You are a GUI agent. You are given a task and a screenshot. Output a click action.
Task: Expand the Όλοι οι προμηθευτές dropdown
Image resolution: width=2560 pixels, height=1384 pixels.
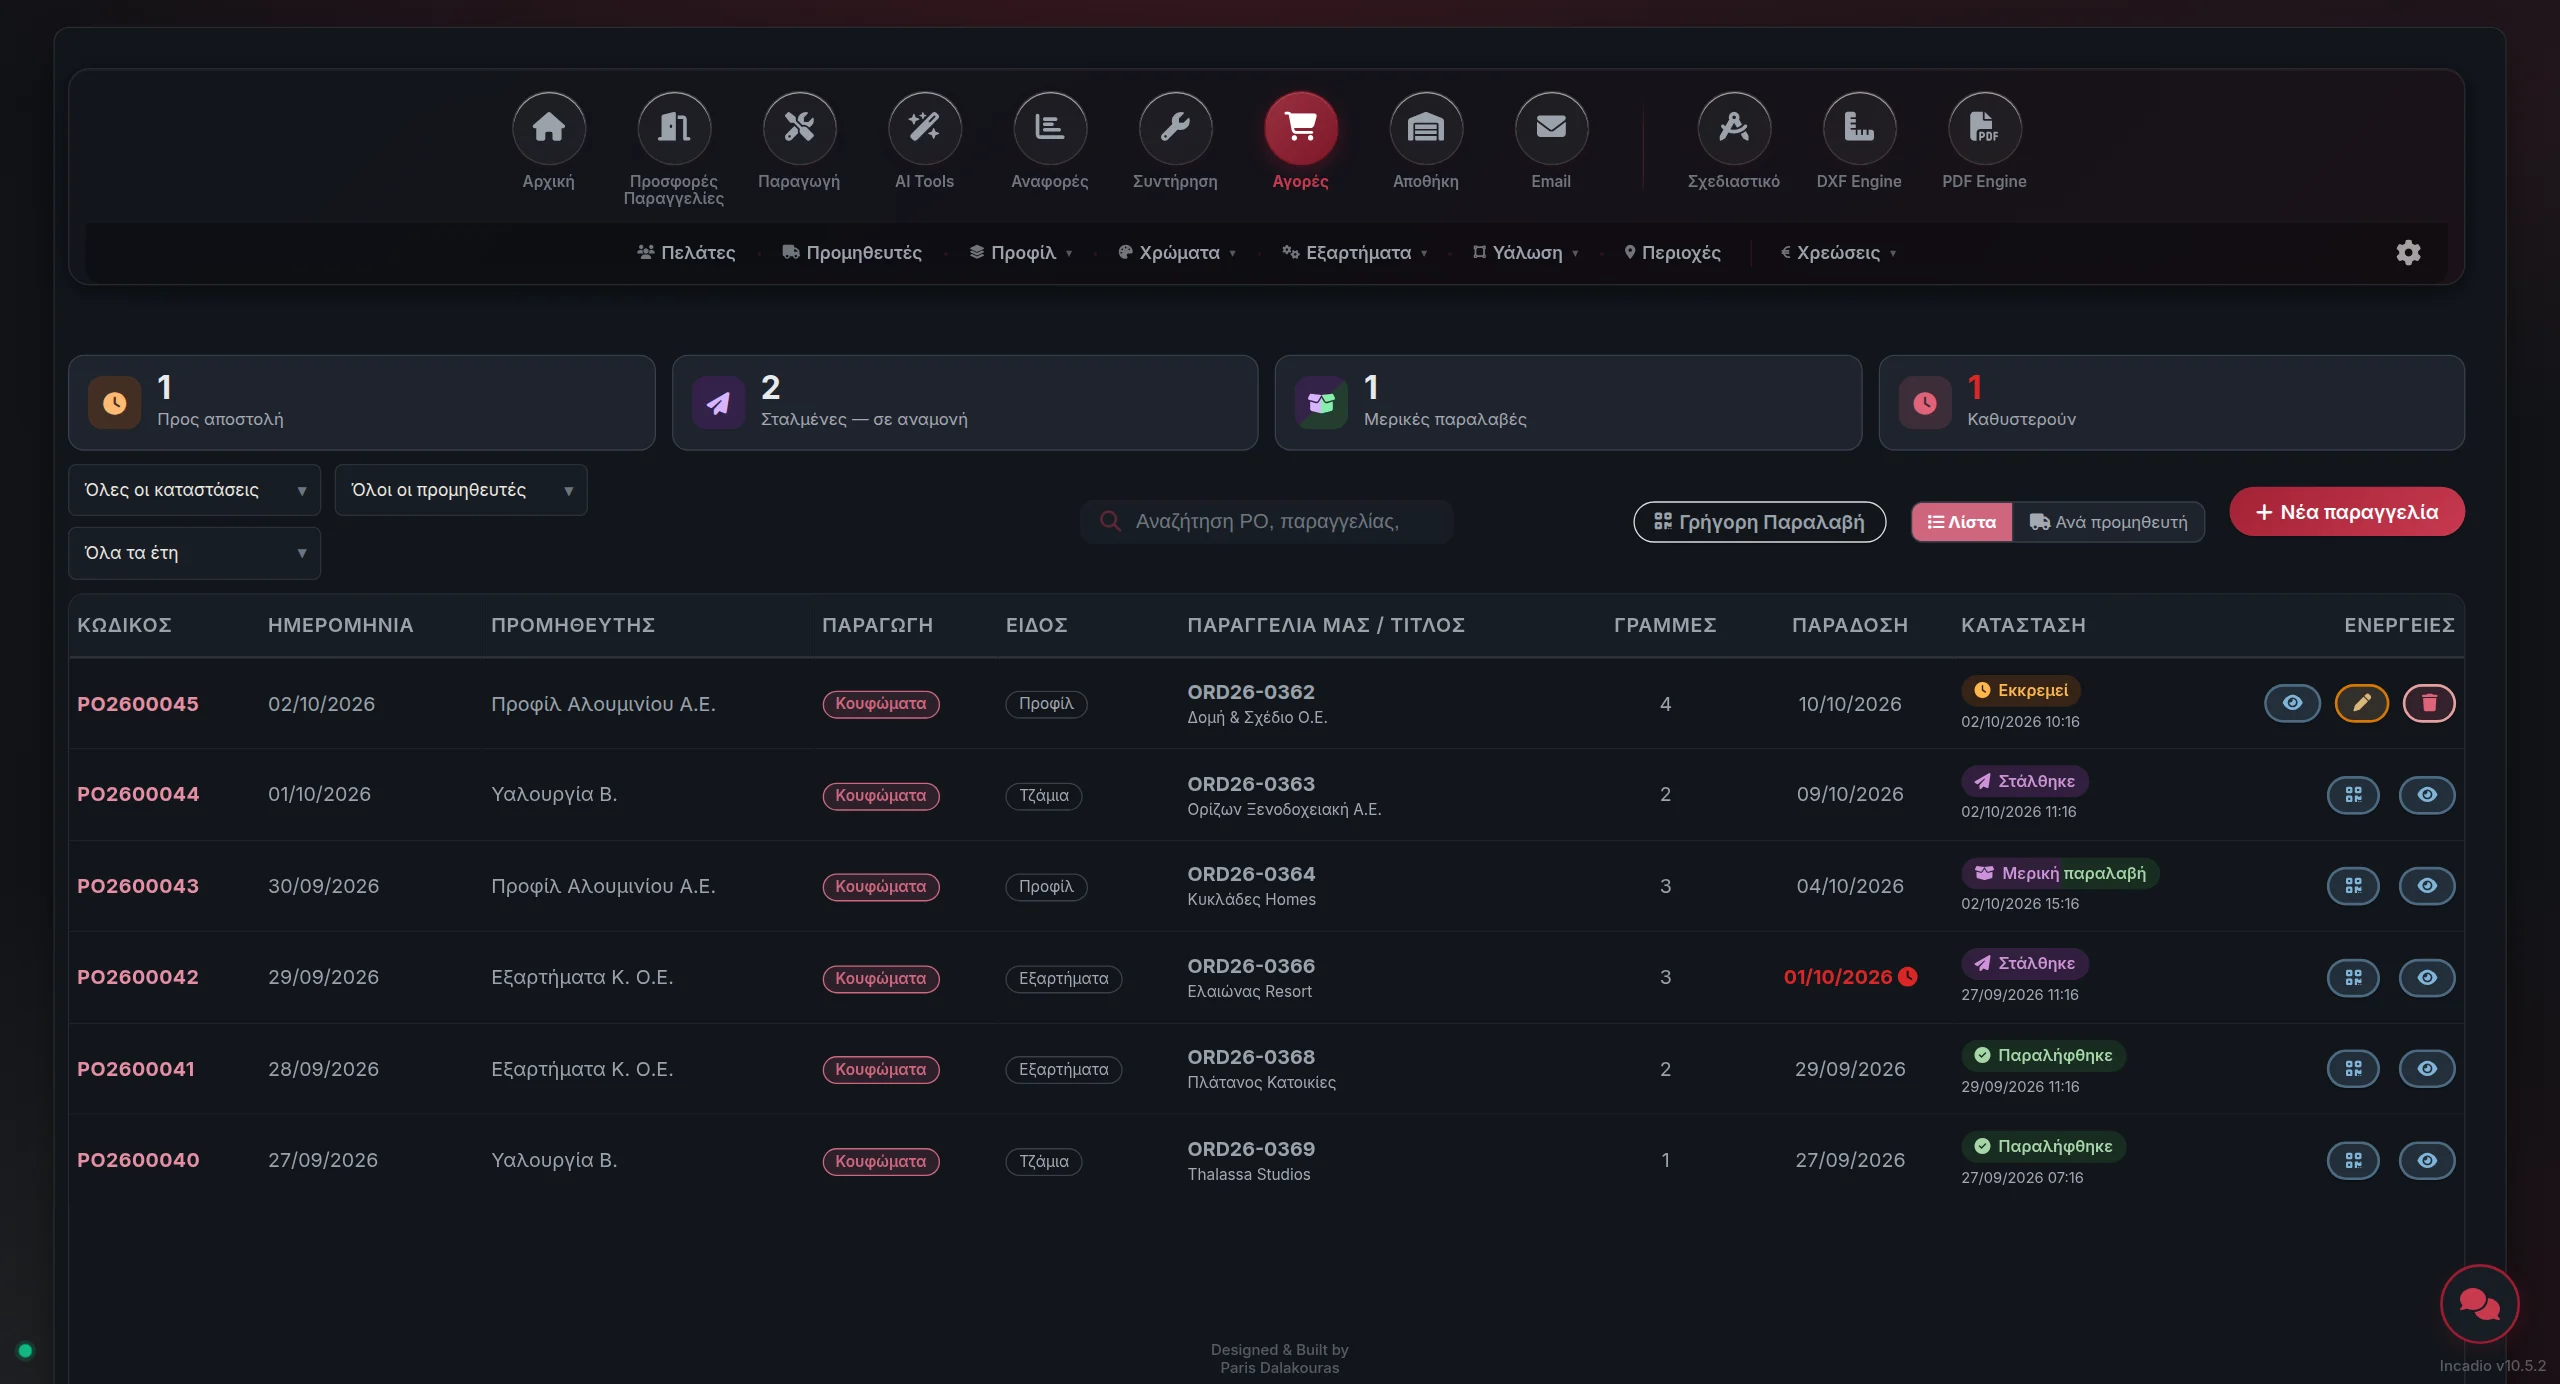(x=461, y=490)
